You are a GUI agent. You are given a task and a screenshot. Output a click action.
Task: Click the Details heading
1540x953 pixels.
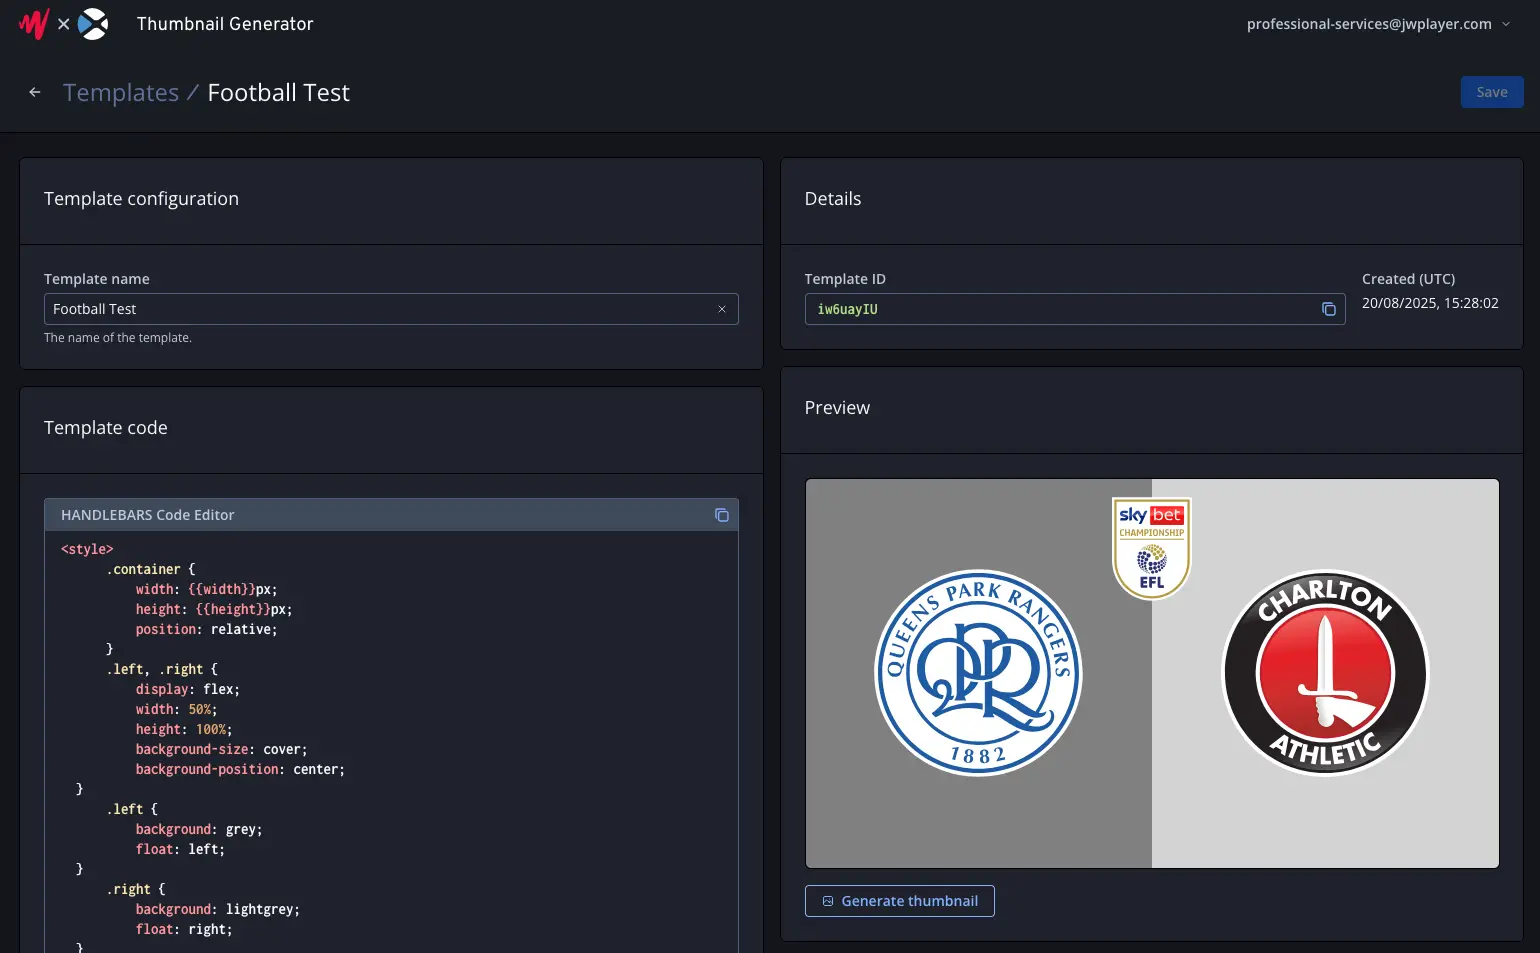point(833,199)
